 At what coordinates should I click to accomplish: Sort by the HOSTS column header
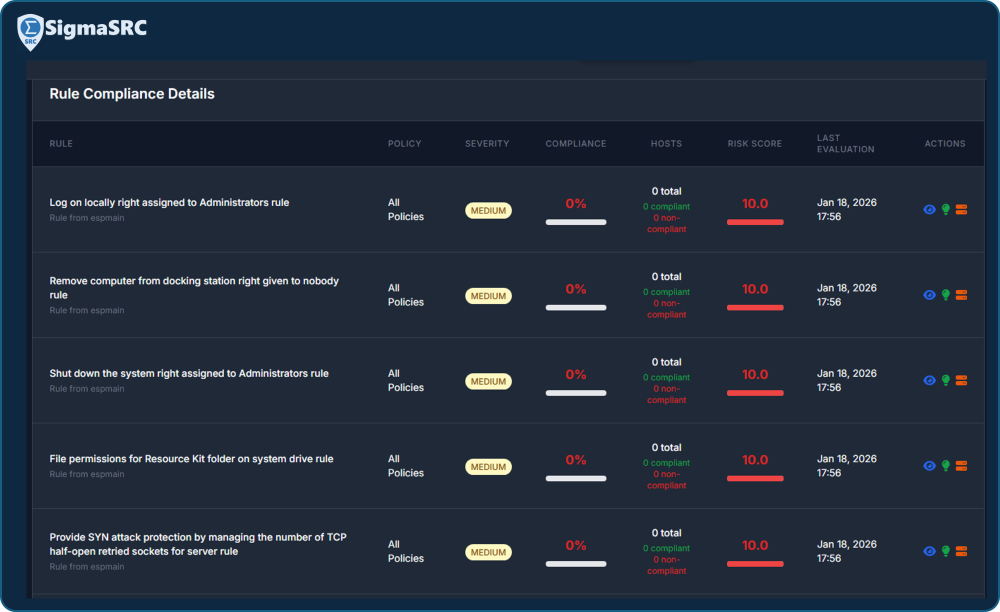pos(666,144)
